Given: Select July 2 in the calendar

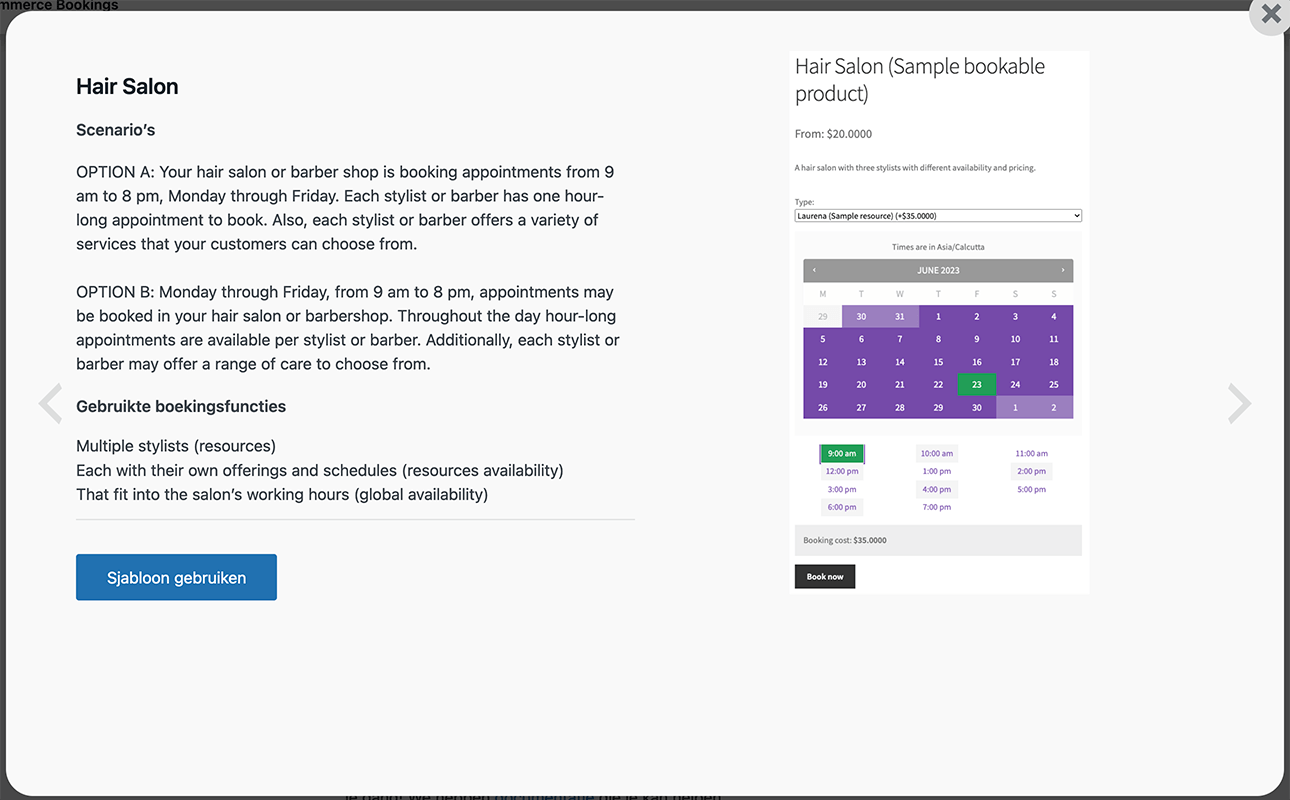Looking at the screenshot, I should coord(1053,407).
